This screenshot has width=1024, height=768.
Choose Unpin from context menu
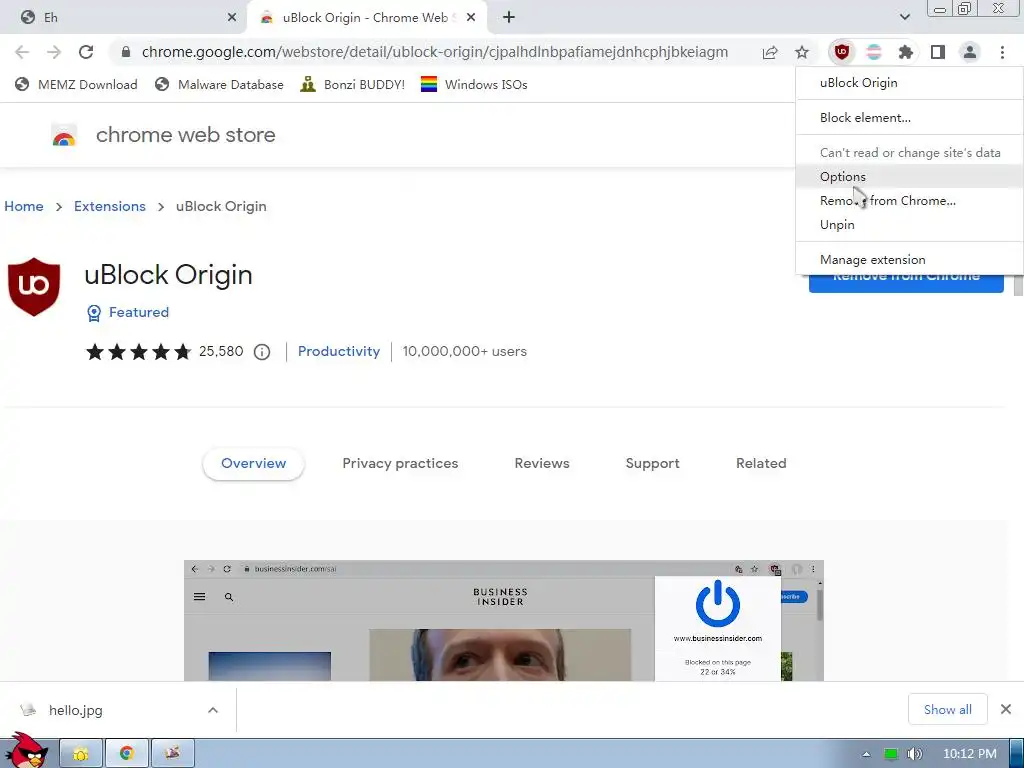pos(909,225)
